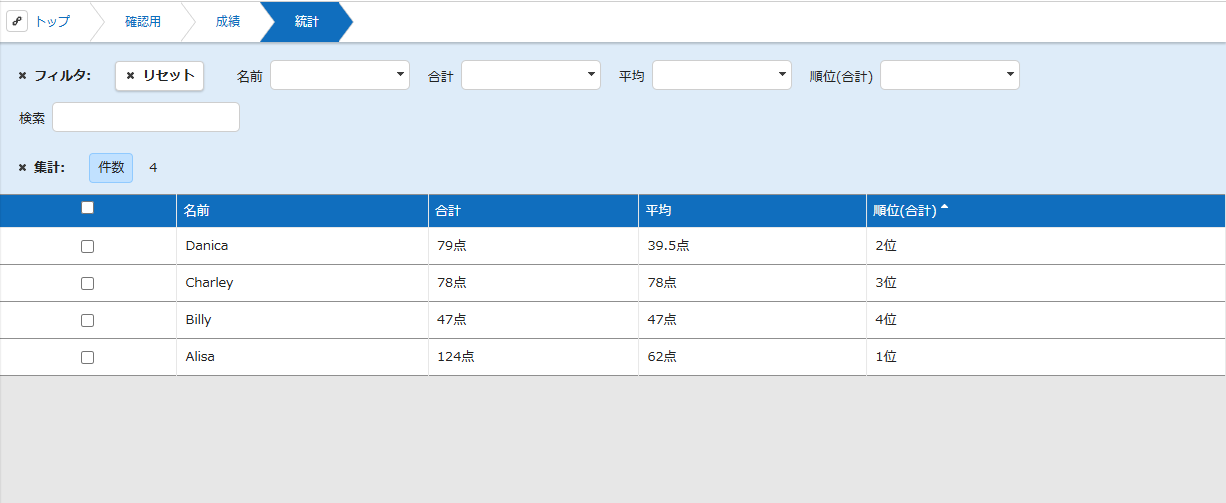Go to the トップ breadcrumb
1226x503 pixels.
pyautogui.click(x=52, y=21)
